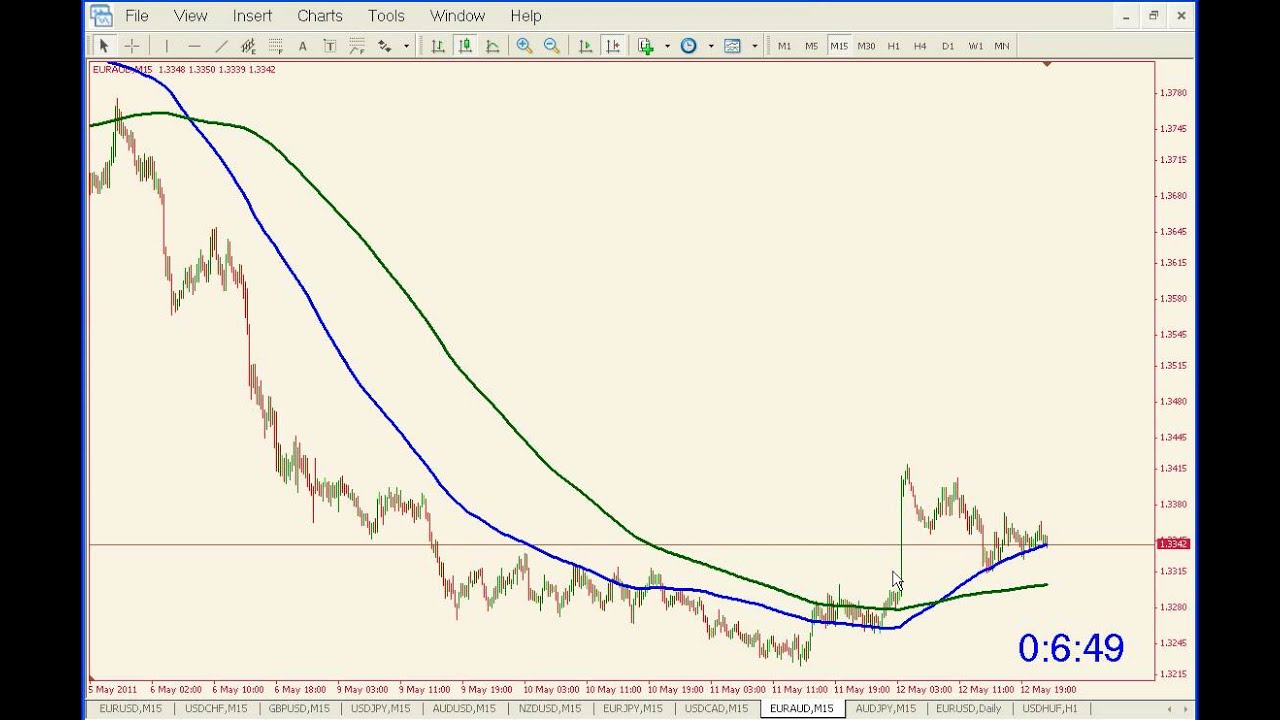Click the chart templates icon
This screenshot has height=720, width=1280.
(x=732, y=46)
